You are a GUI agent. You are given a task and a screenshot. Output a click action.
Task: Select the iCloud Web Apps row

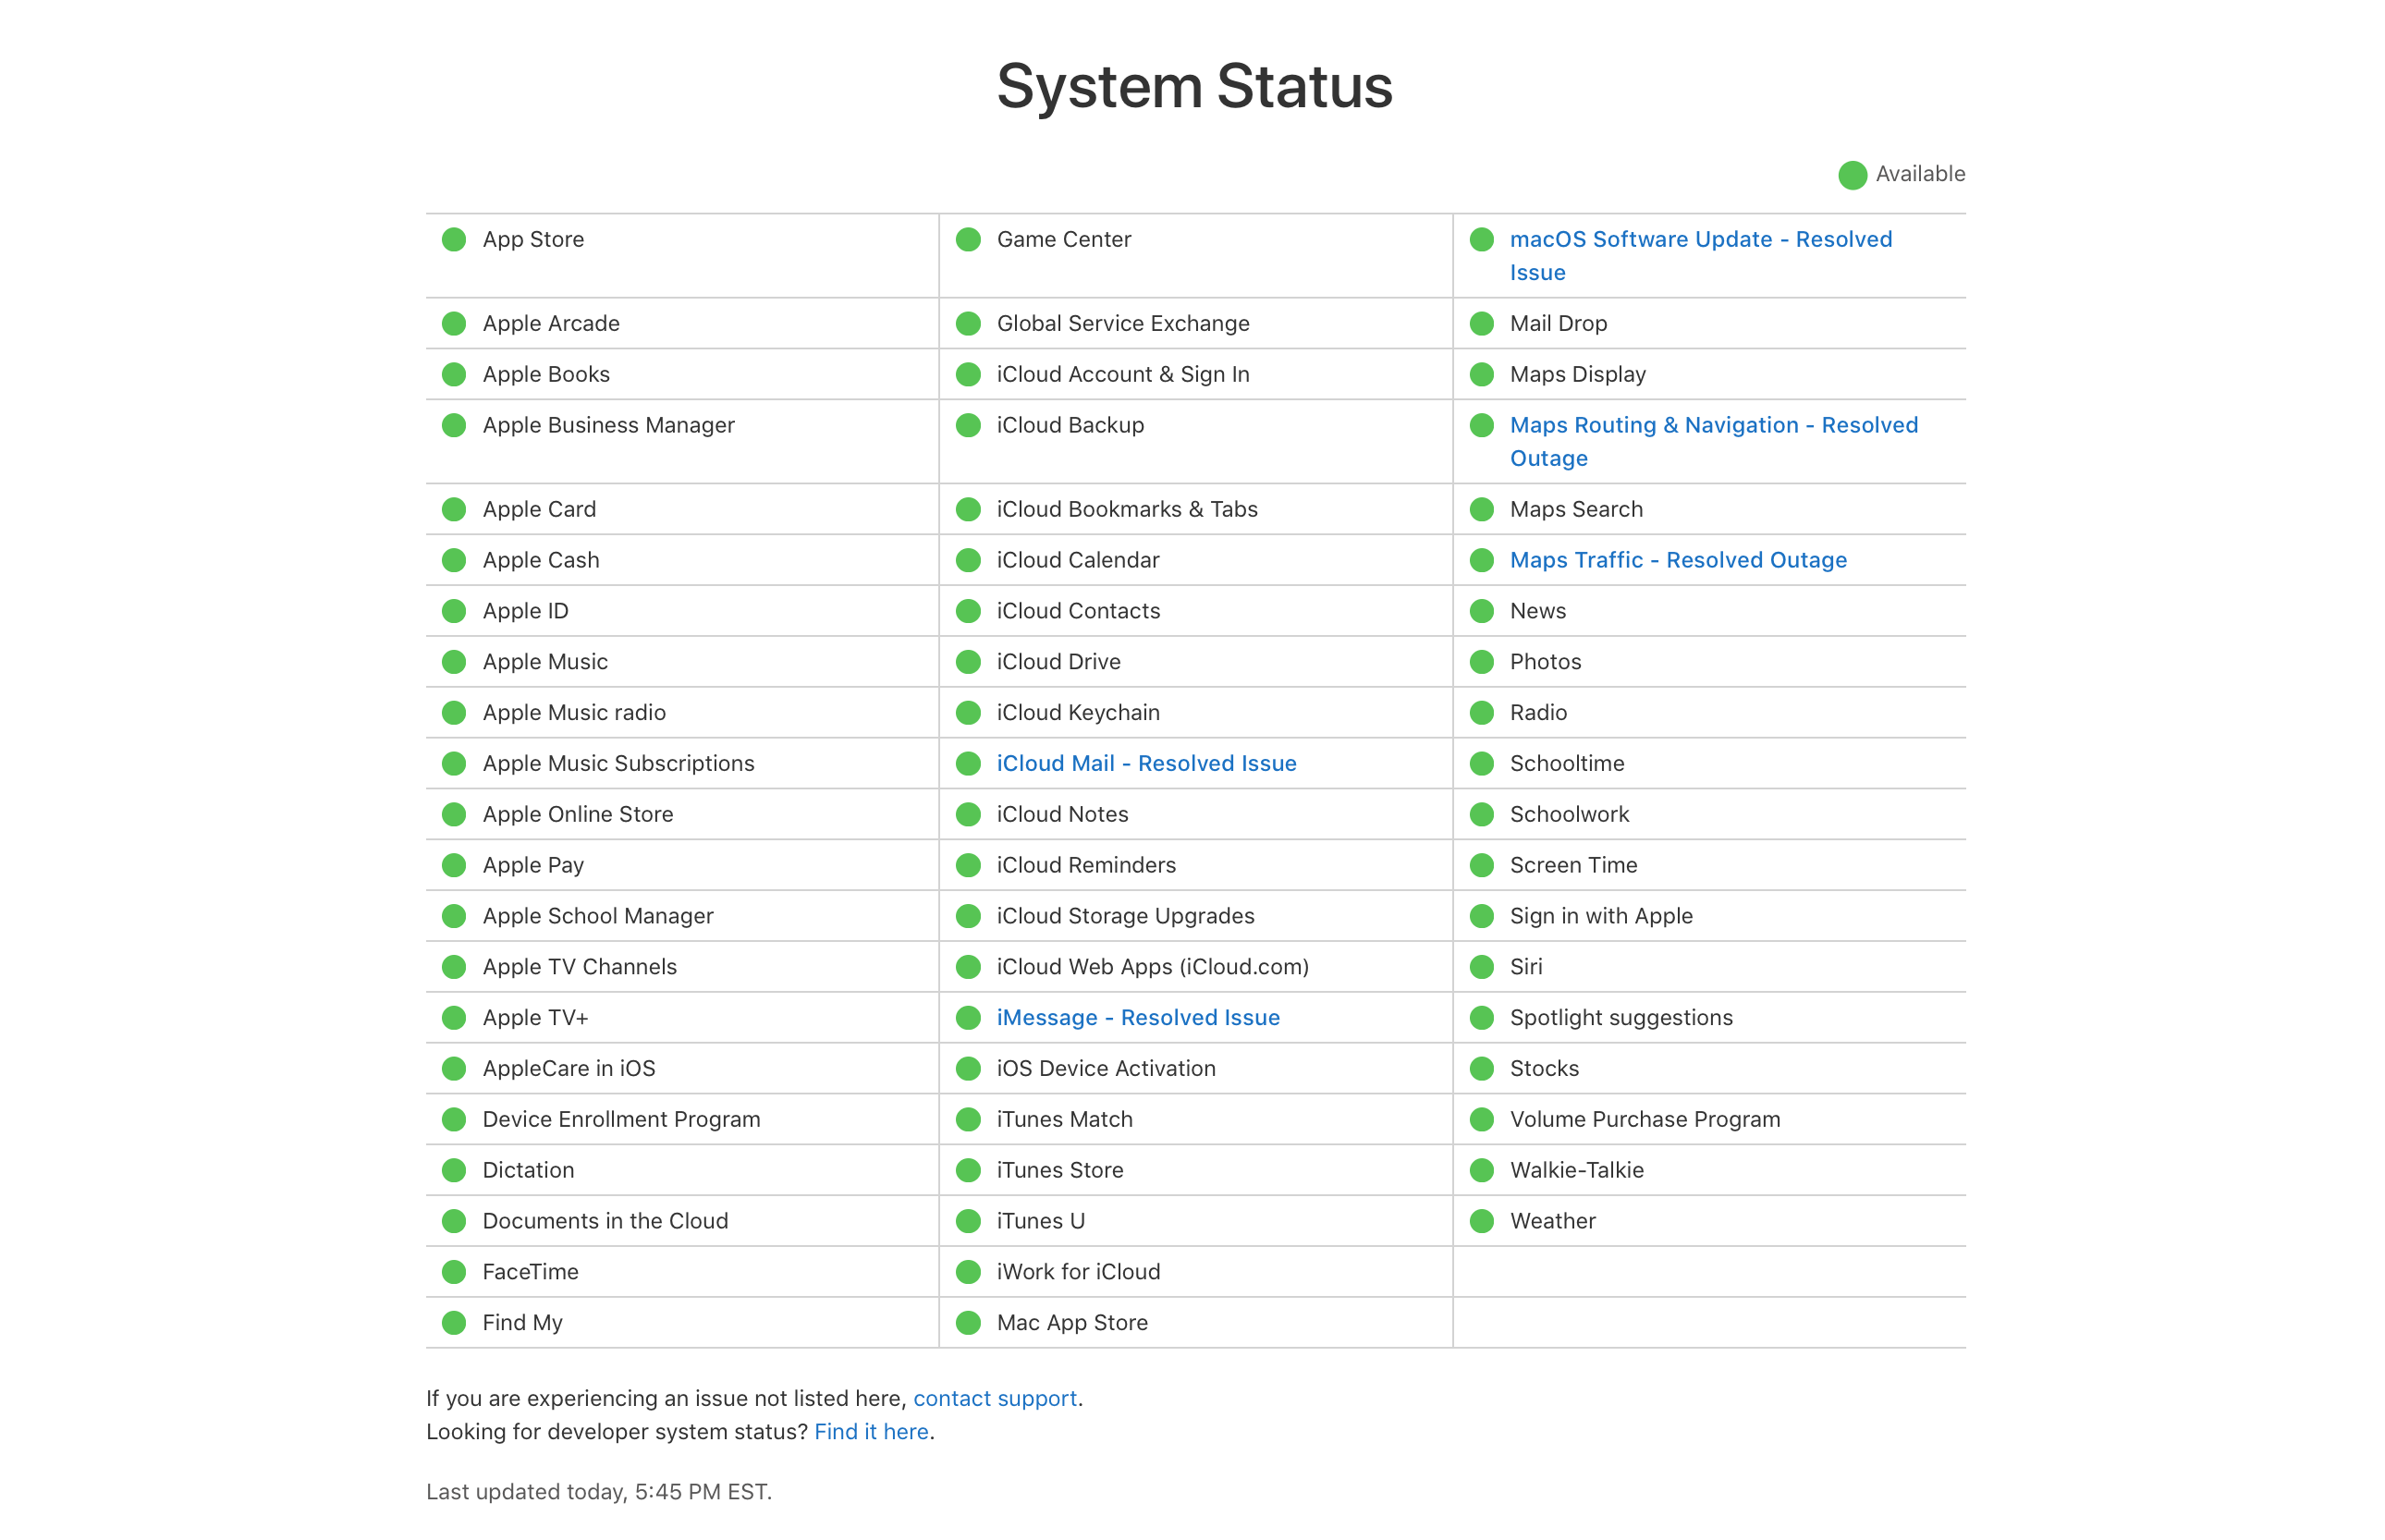click(x=1152, y=966)
